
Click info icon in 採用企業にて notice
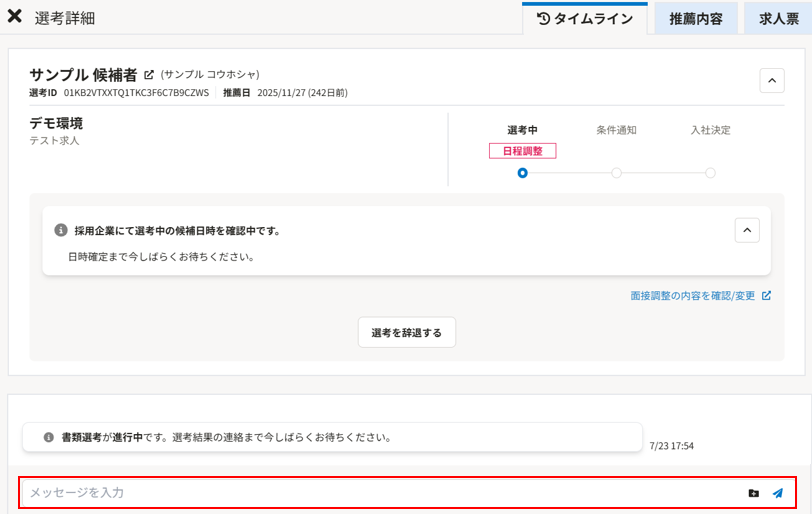click(61, 230)
